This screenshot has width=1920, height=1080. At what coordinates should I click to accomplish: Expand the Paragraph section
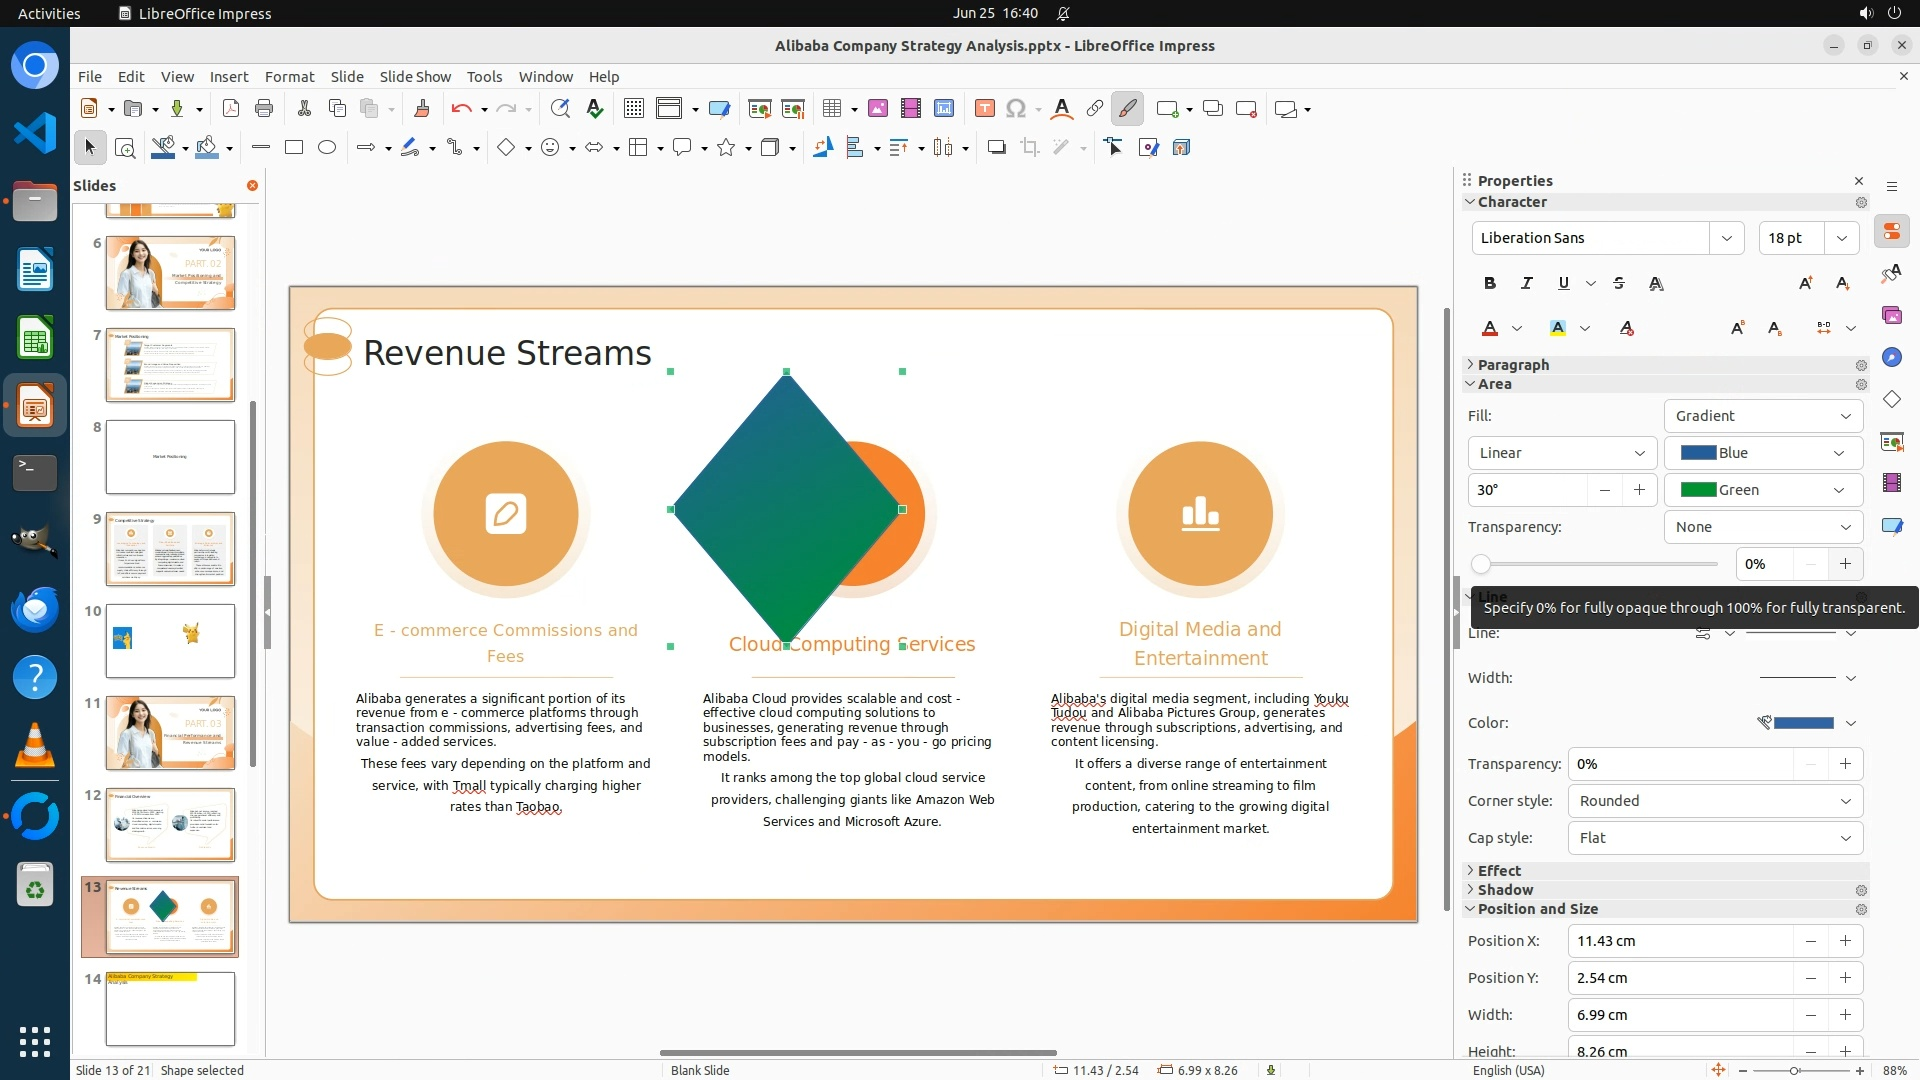pyautogui.click(x=1513, y=365)
